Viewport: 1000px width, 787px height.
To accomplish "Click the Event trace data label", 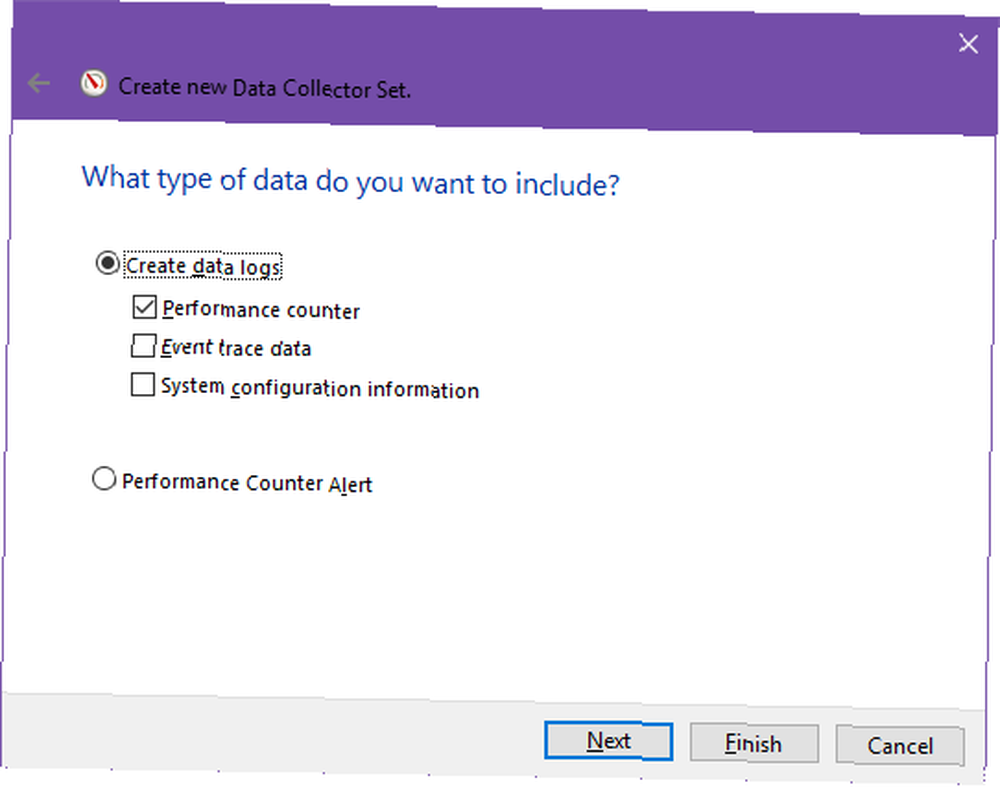I will (236, 348).
